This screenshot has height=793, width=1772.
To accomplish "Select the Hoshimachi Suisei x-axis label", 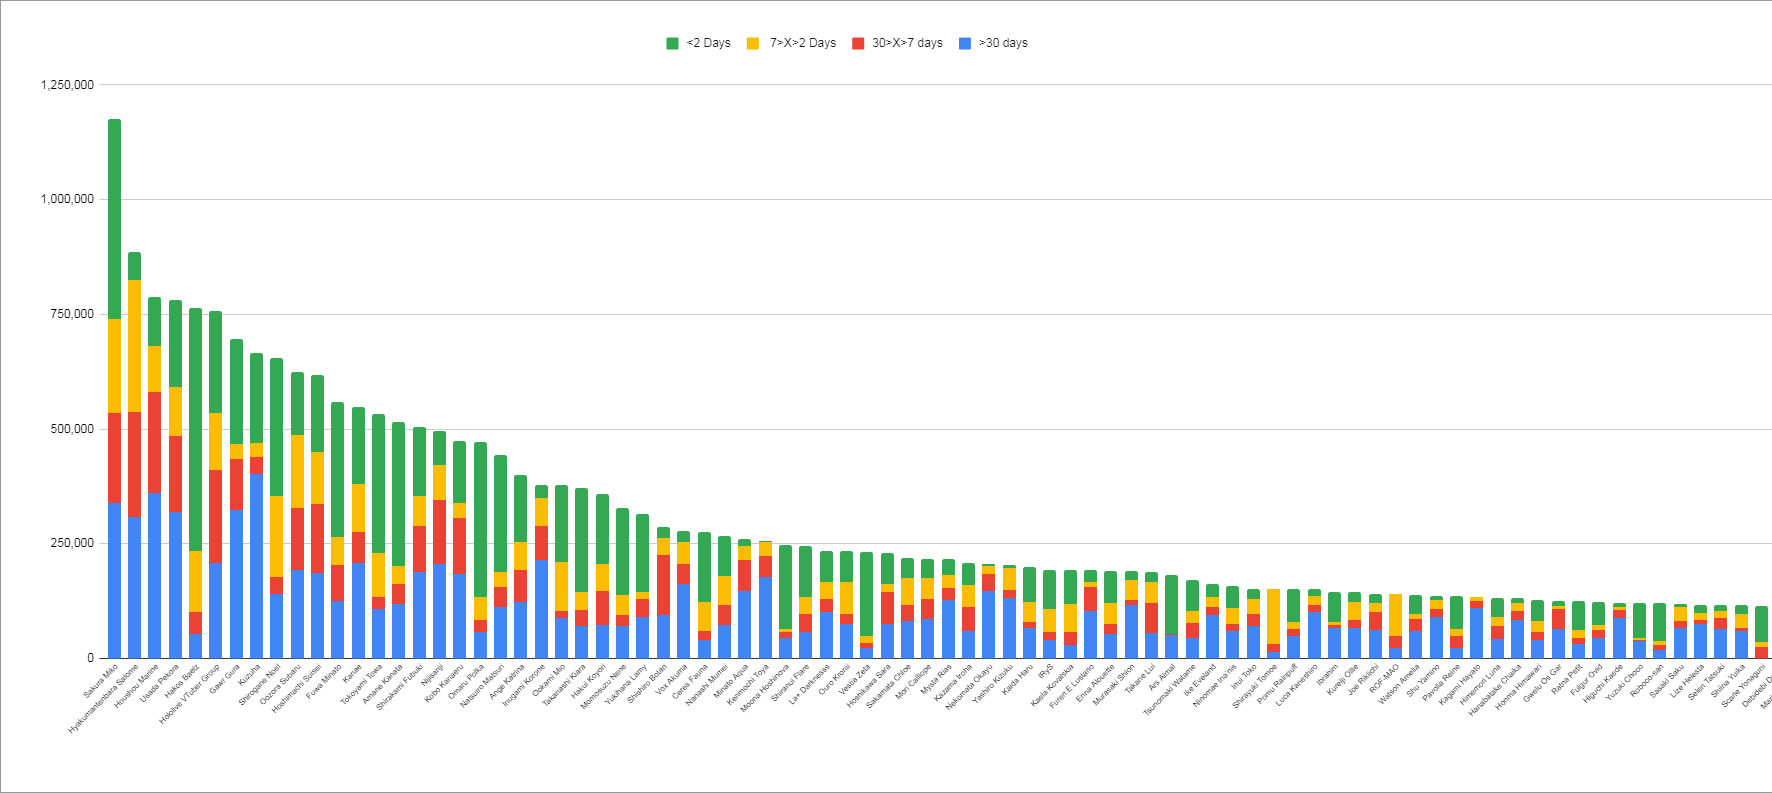I will (x=294, y=686).
